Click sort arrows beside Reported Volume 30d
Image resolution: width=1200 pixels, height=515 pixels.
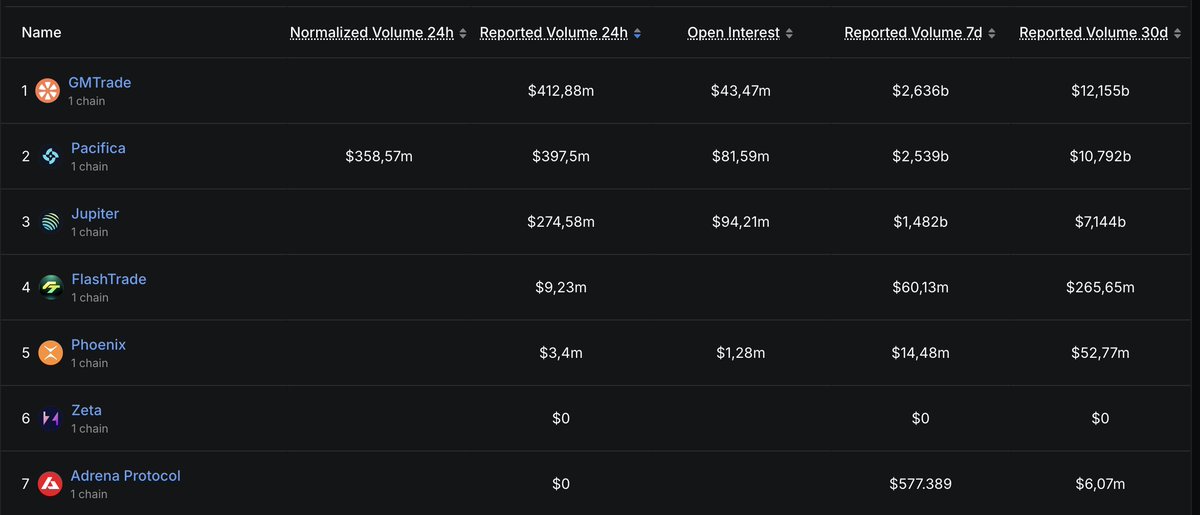point(1178,33)
